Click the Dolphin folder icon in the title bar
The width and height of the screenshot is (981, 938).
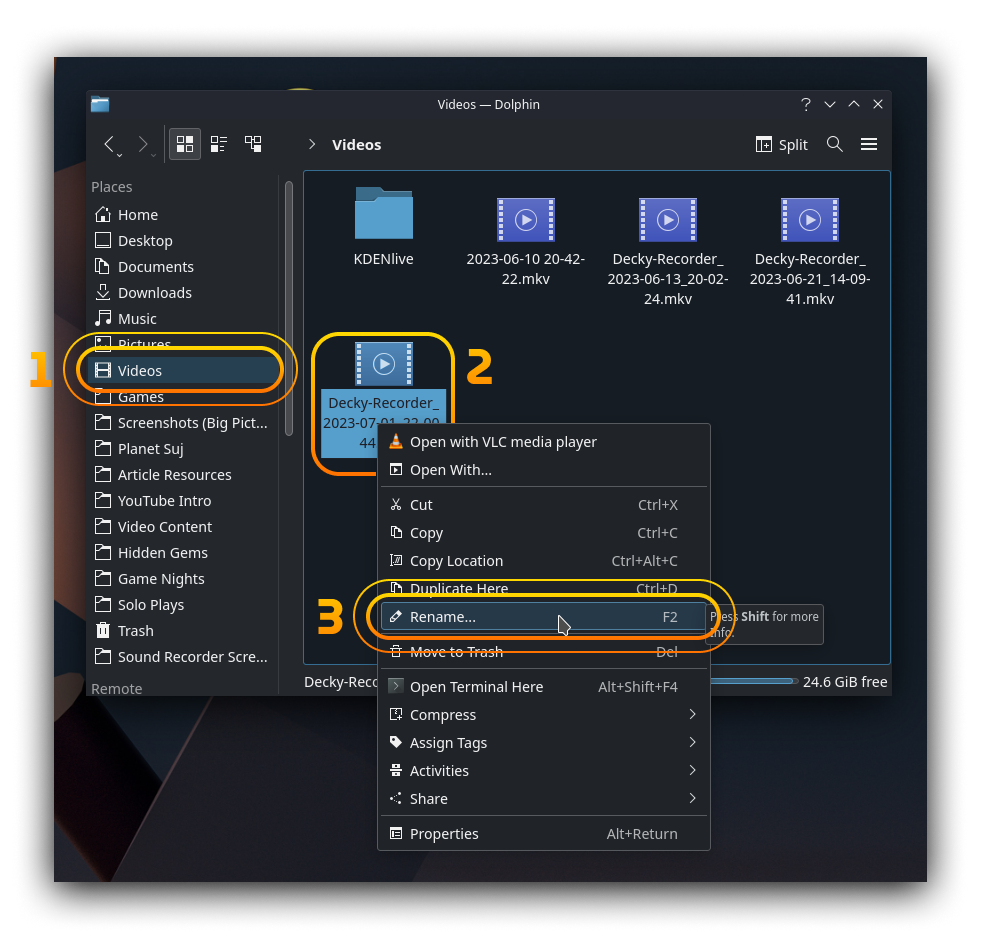pyautogui.click(x=100, y=105)
